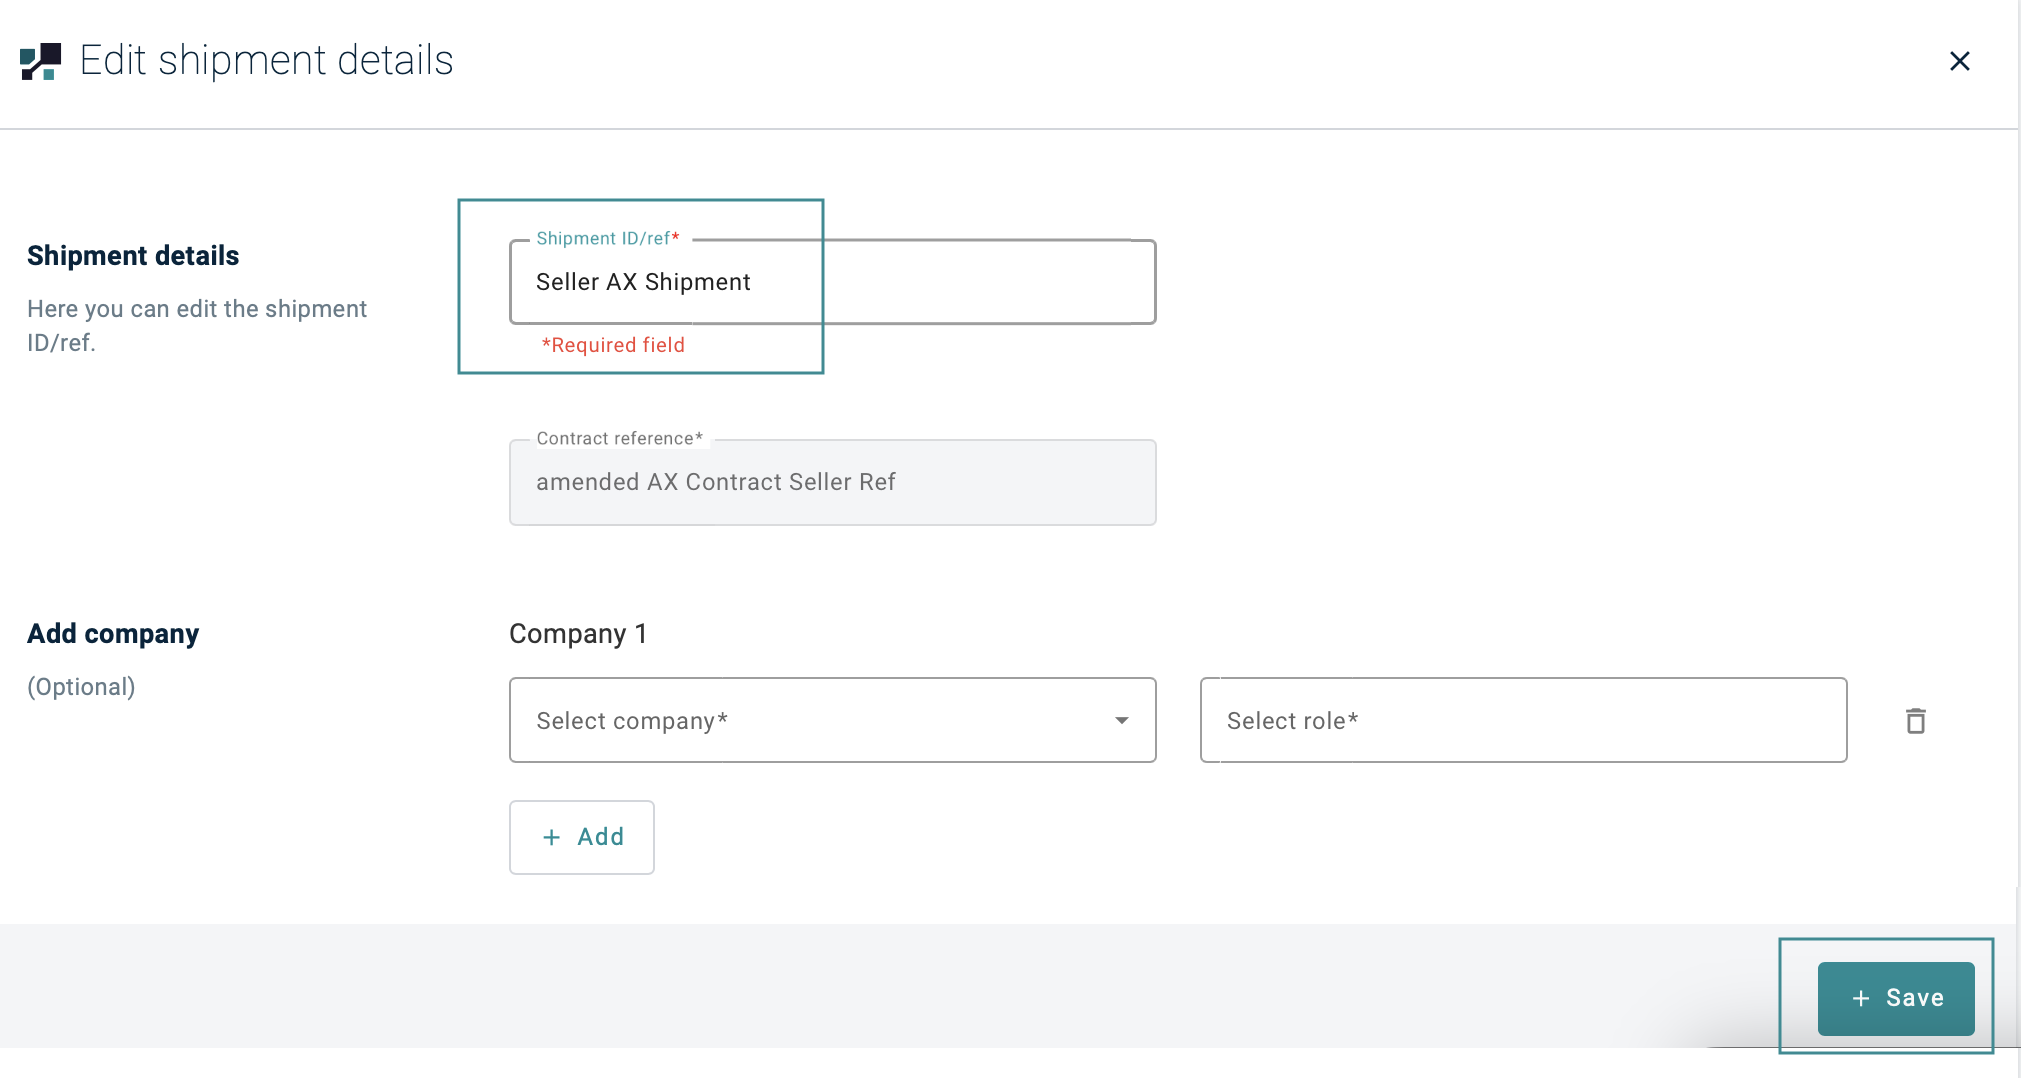
Task: Click the Contract reference floating label
Action: click(619, 439)
